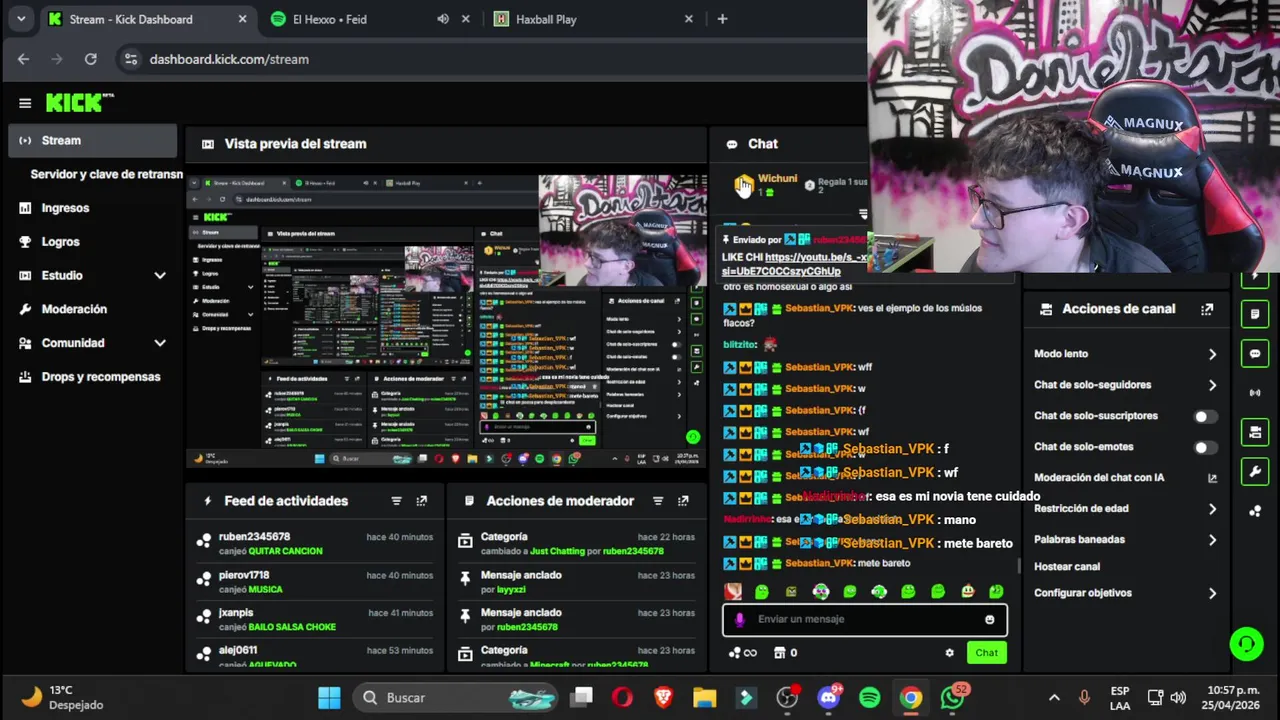The width and height of the screenshot is (1280, 720).
Task: Select the wrench tool in right sidebar
Action: coord(1255,471)
